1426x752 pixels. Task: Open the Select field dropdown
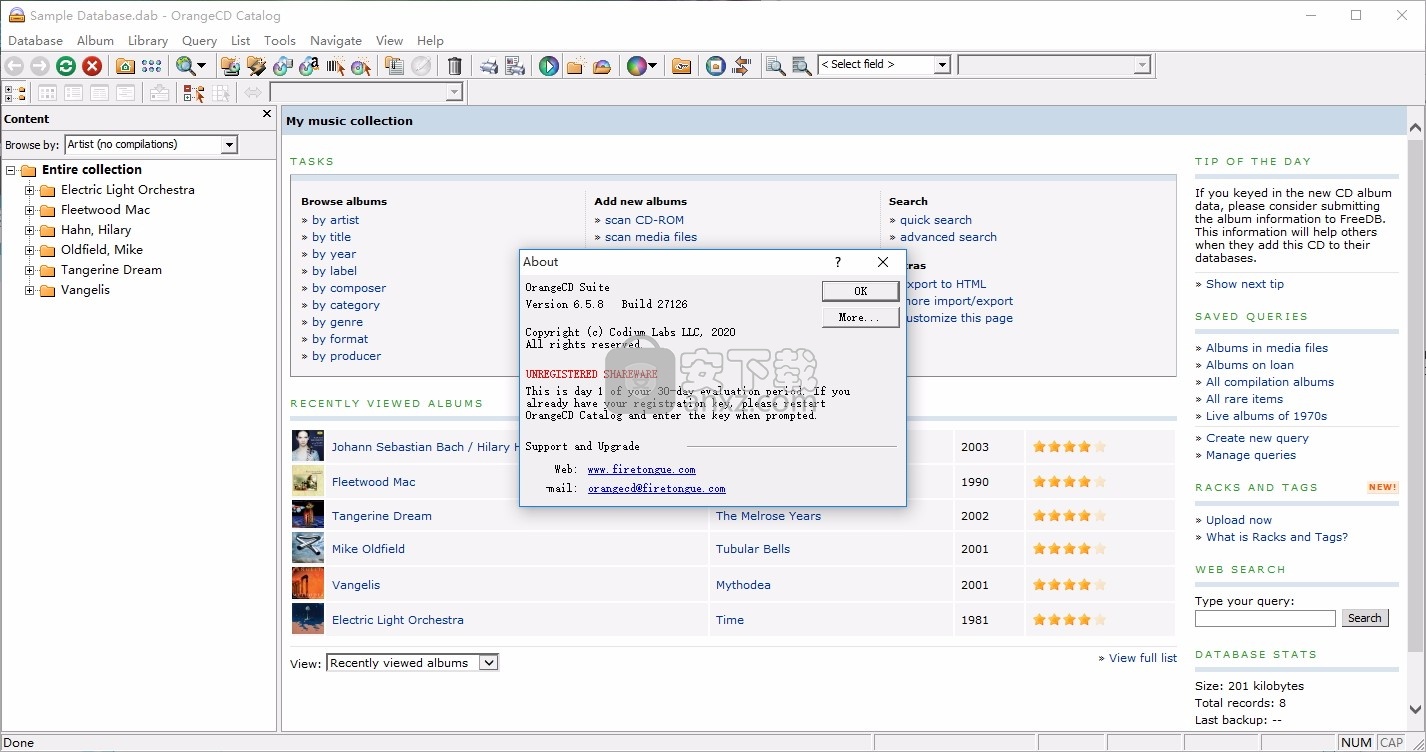click(942, 65)
